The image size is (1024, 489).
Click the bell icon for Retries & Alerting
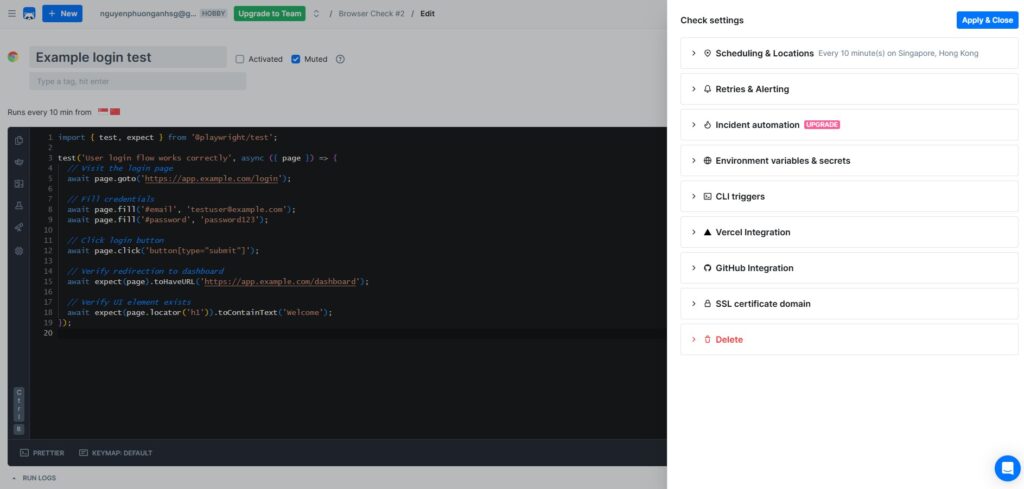707,89
